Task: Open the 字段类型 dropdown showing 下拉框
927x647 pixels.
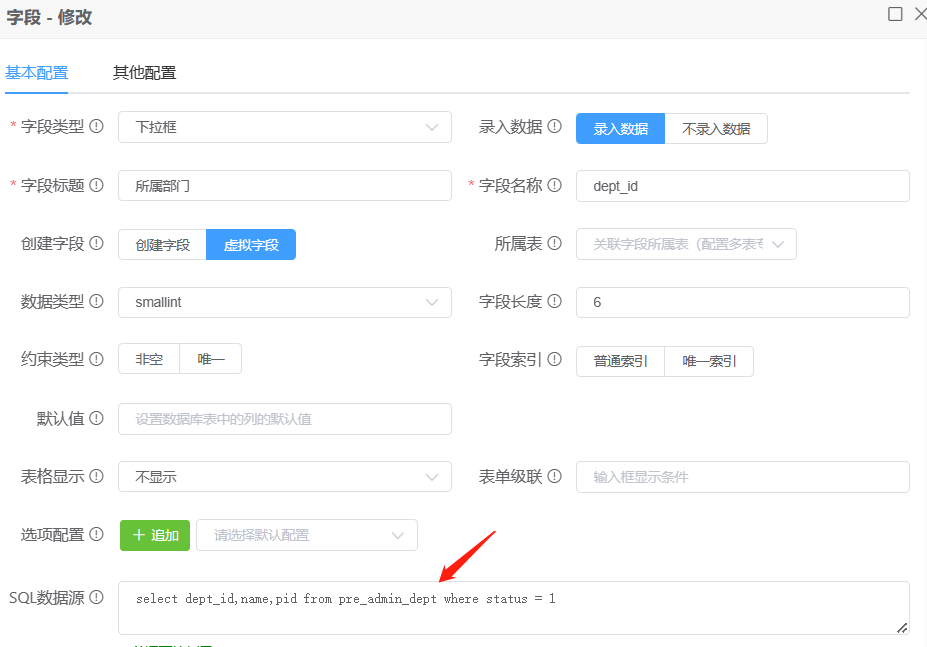Action: coord(284,127)
